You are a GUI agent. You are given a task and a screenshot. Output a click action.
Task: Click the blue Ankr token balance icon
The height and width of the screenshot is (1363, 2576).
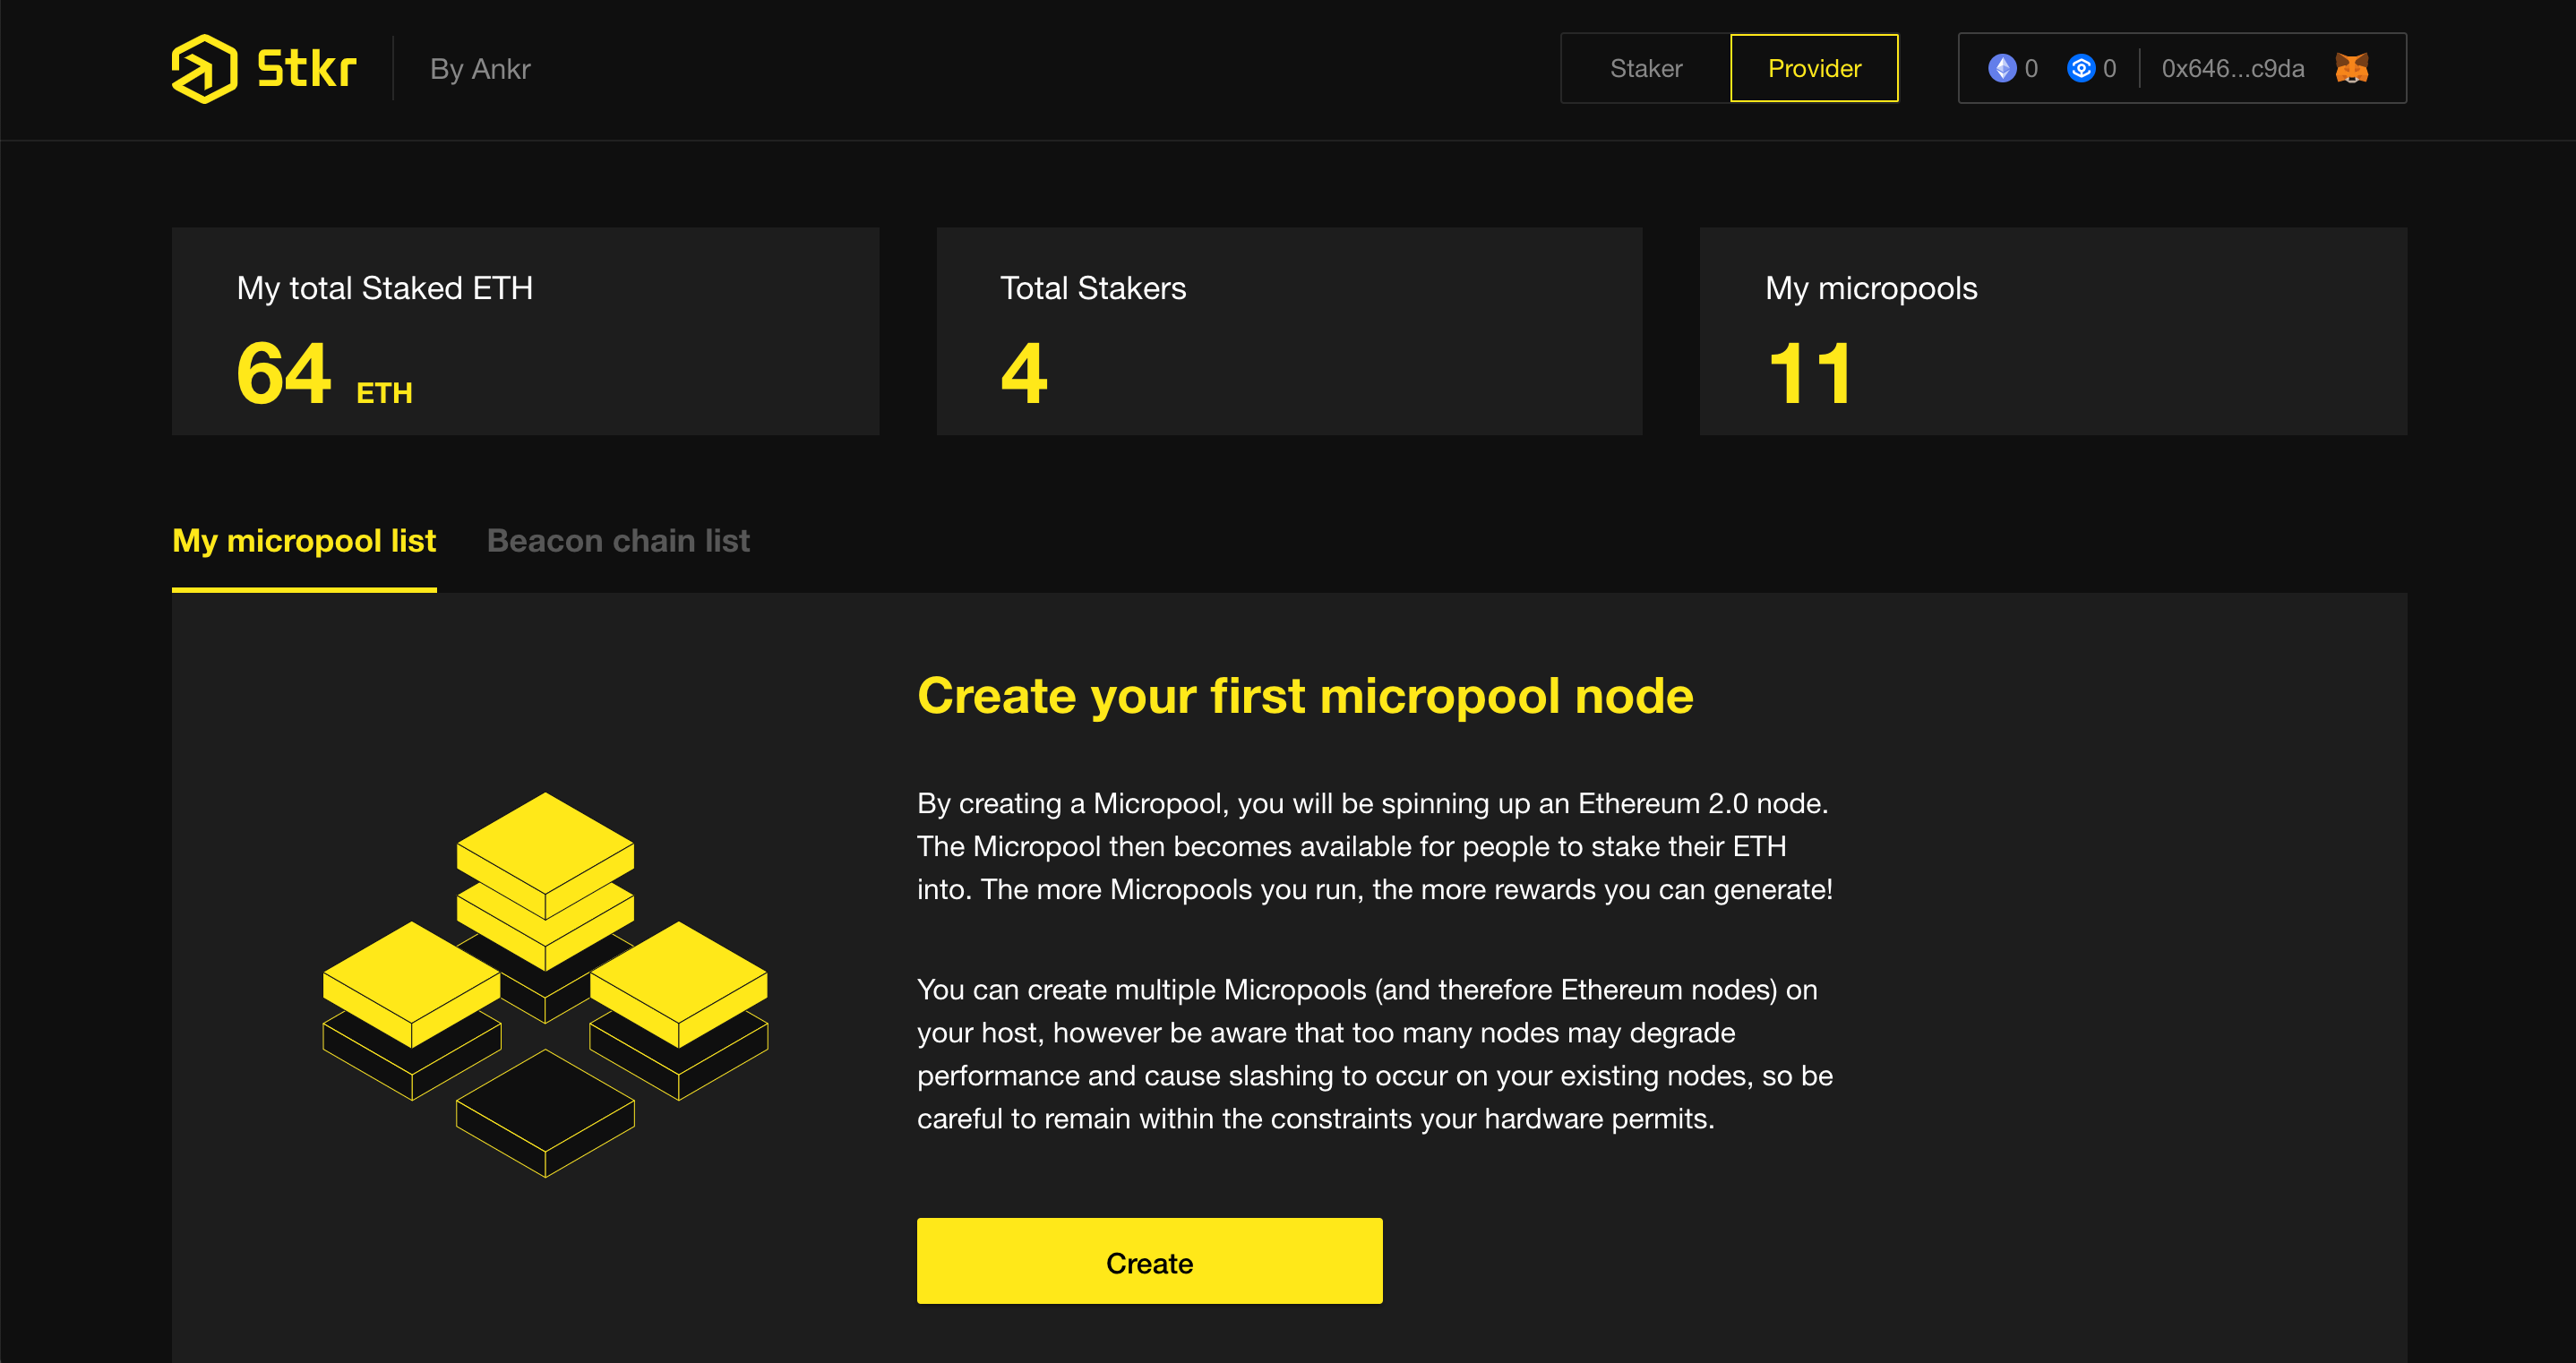[x=2081, y=68]
